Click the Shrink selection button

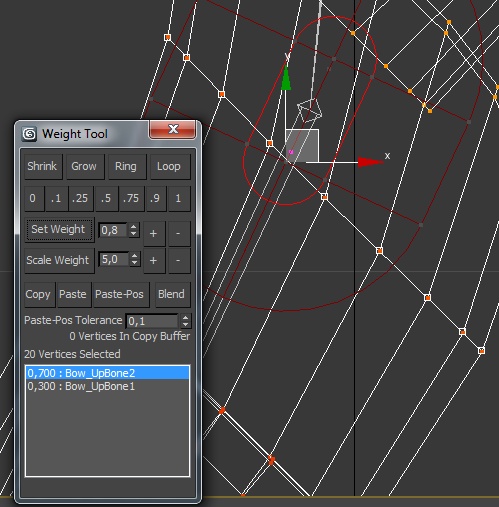42,166
